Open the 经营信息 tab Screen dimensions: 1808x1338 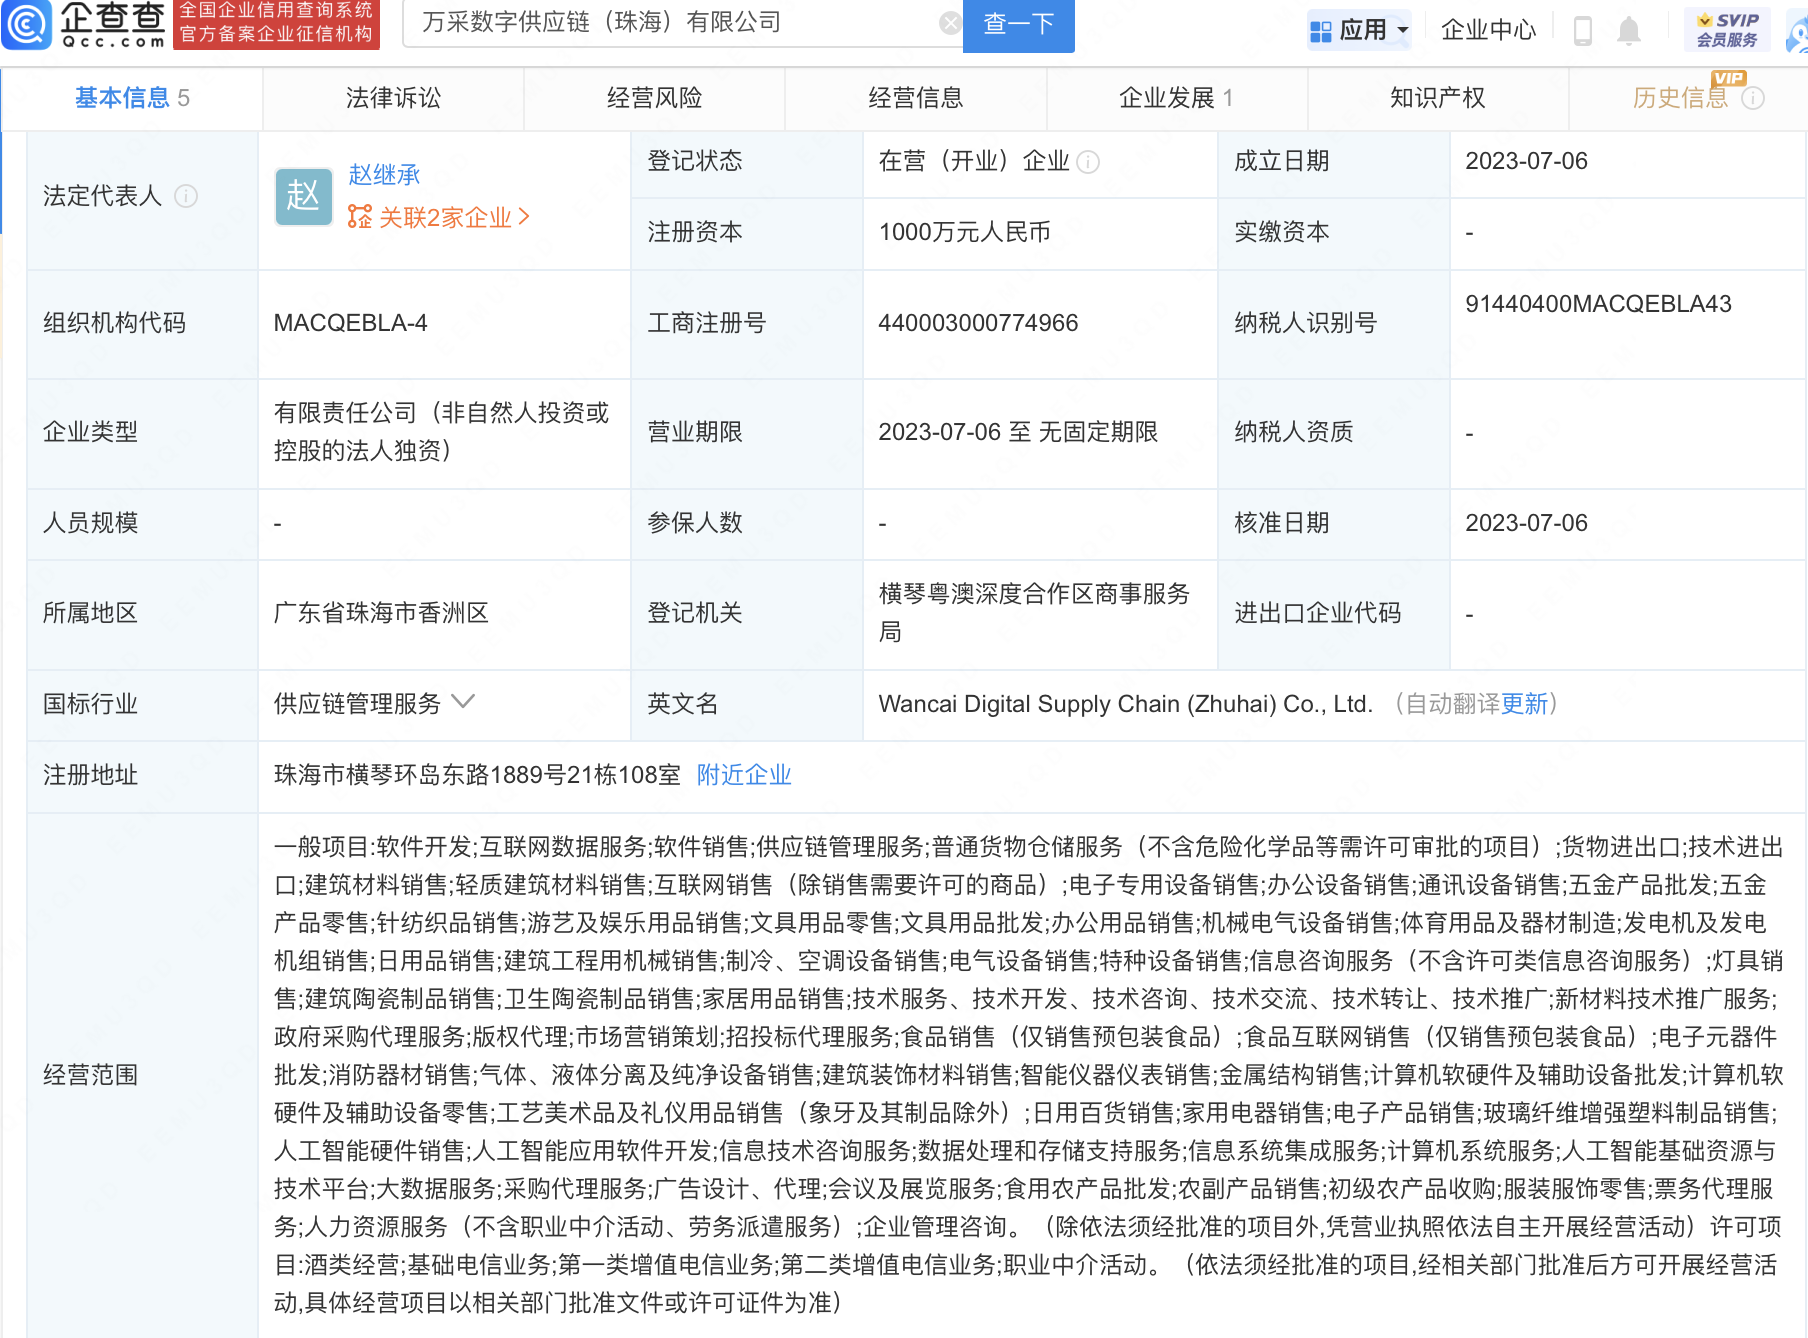915,98
